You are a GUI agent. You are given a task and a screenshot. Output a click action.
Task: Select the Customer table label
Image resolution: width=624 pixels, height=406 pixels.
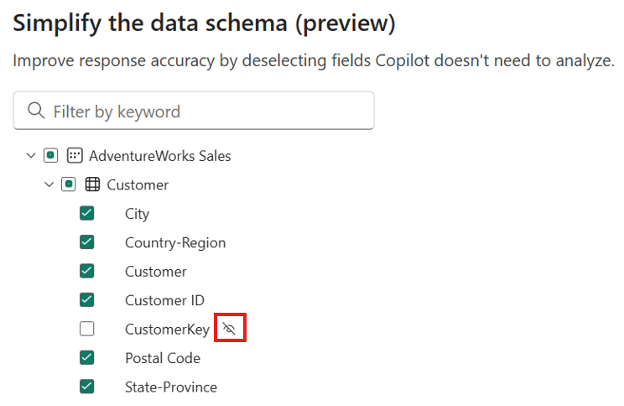pyautogui.click(x=138, y=185)
